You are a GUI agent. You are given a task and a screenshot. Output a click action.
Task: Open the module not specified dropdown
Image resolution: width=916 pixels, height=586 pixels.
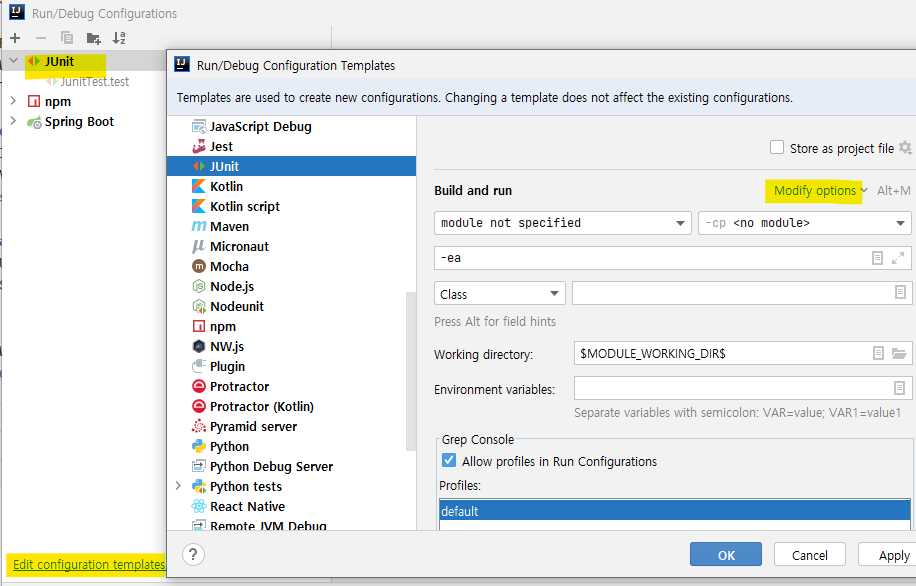[x=562, y=222]
